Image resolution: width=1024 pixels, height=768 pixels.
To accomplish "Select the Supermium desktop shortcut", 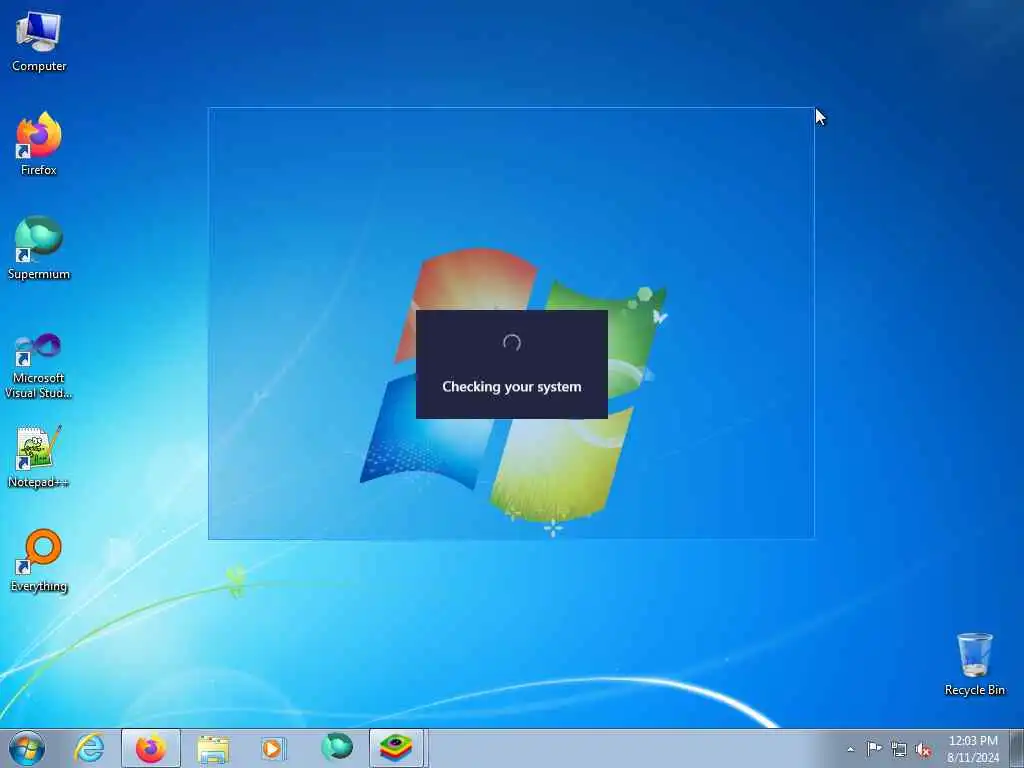I will coord(39,248).
